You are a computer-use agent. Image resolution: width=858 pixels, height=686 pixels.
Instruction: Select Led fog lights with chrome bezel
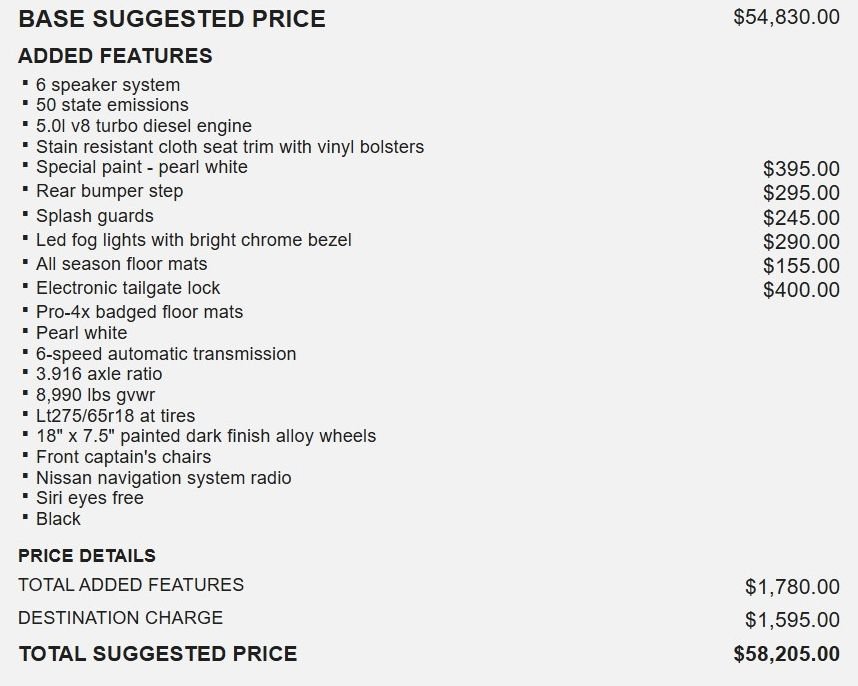[x=194, y=240]
